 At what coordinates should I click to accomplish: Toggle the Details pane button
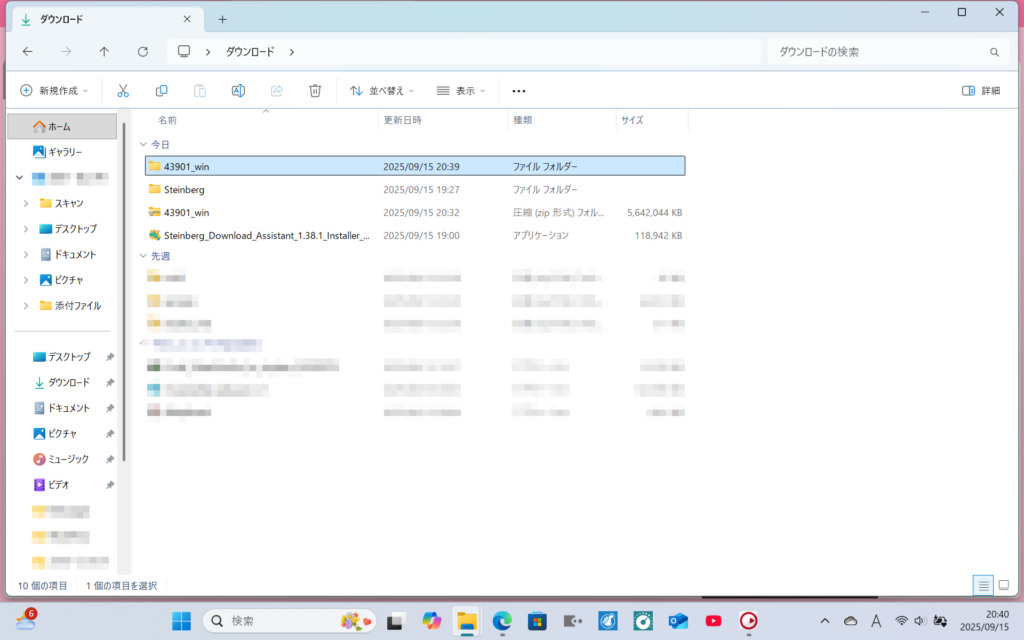980,90
